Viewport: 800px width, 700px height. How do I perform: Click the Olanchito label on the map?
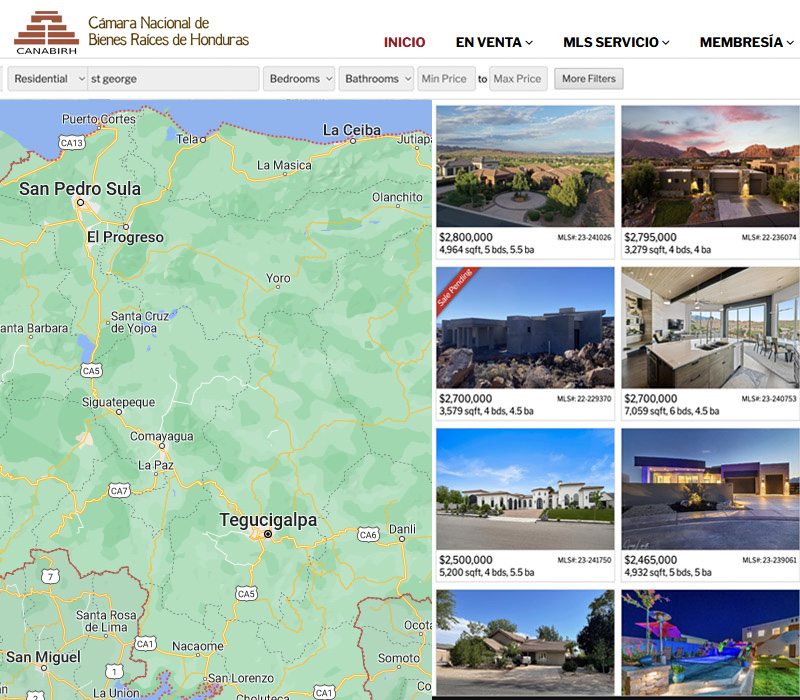pyautogui.click(x=397, y=197)
